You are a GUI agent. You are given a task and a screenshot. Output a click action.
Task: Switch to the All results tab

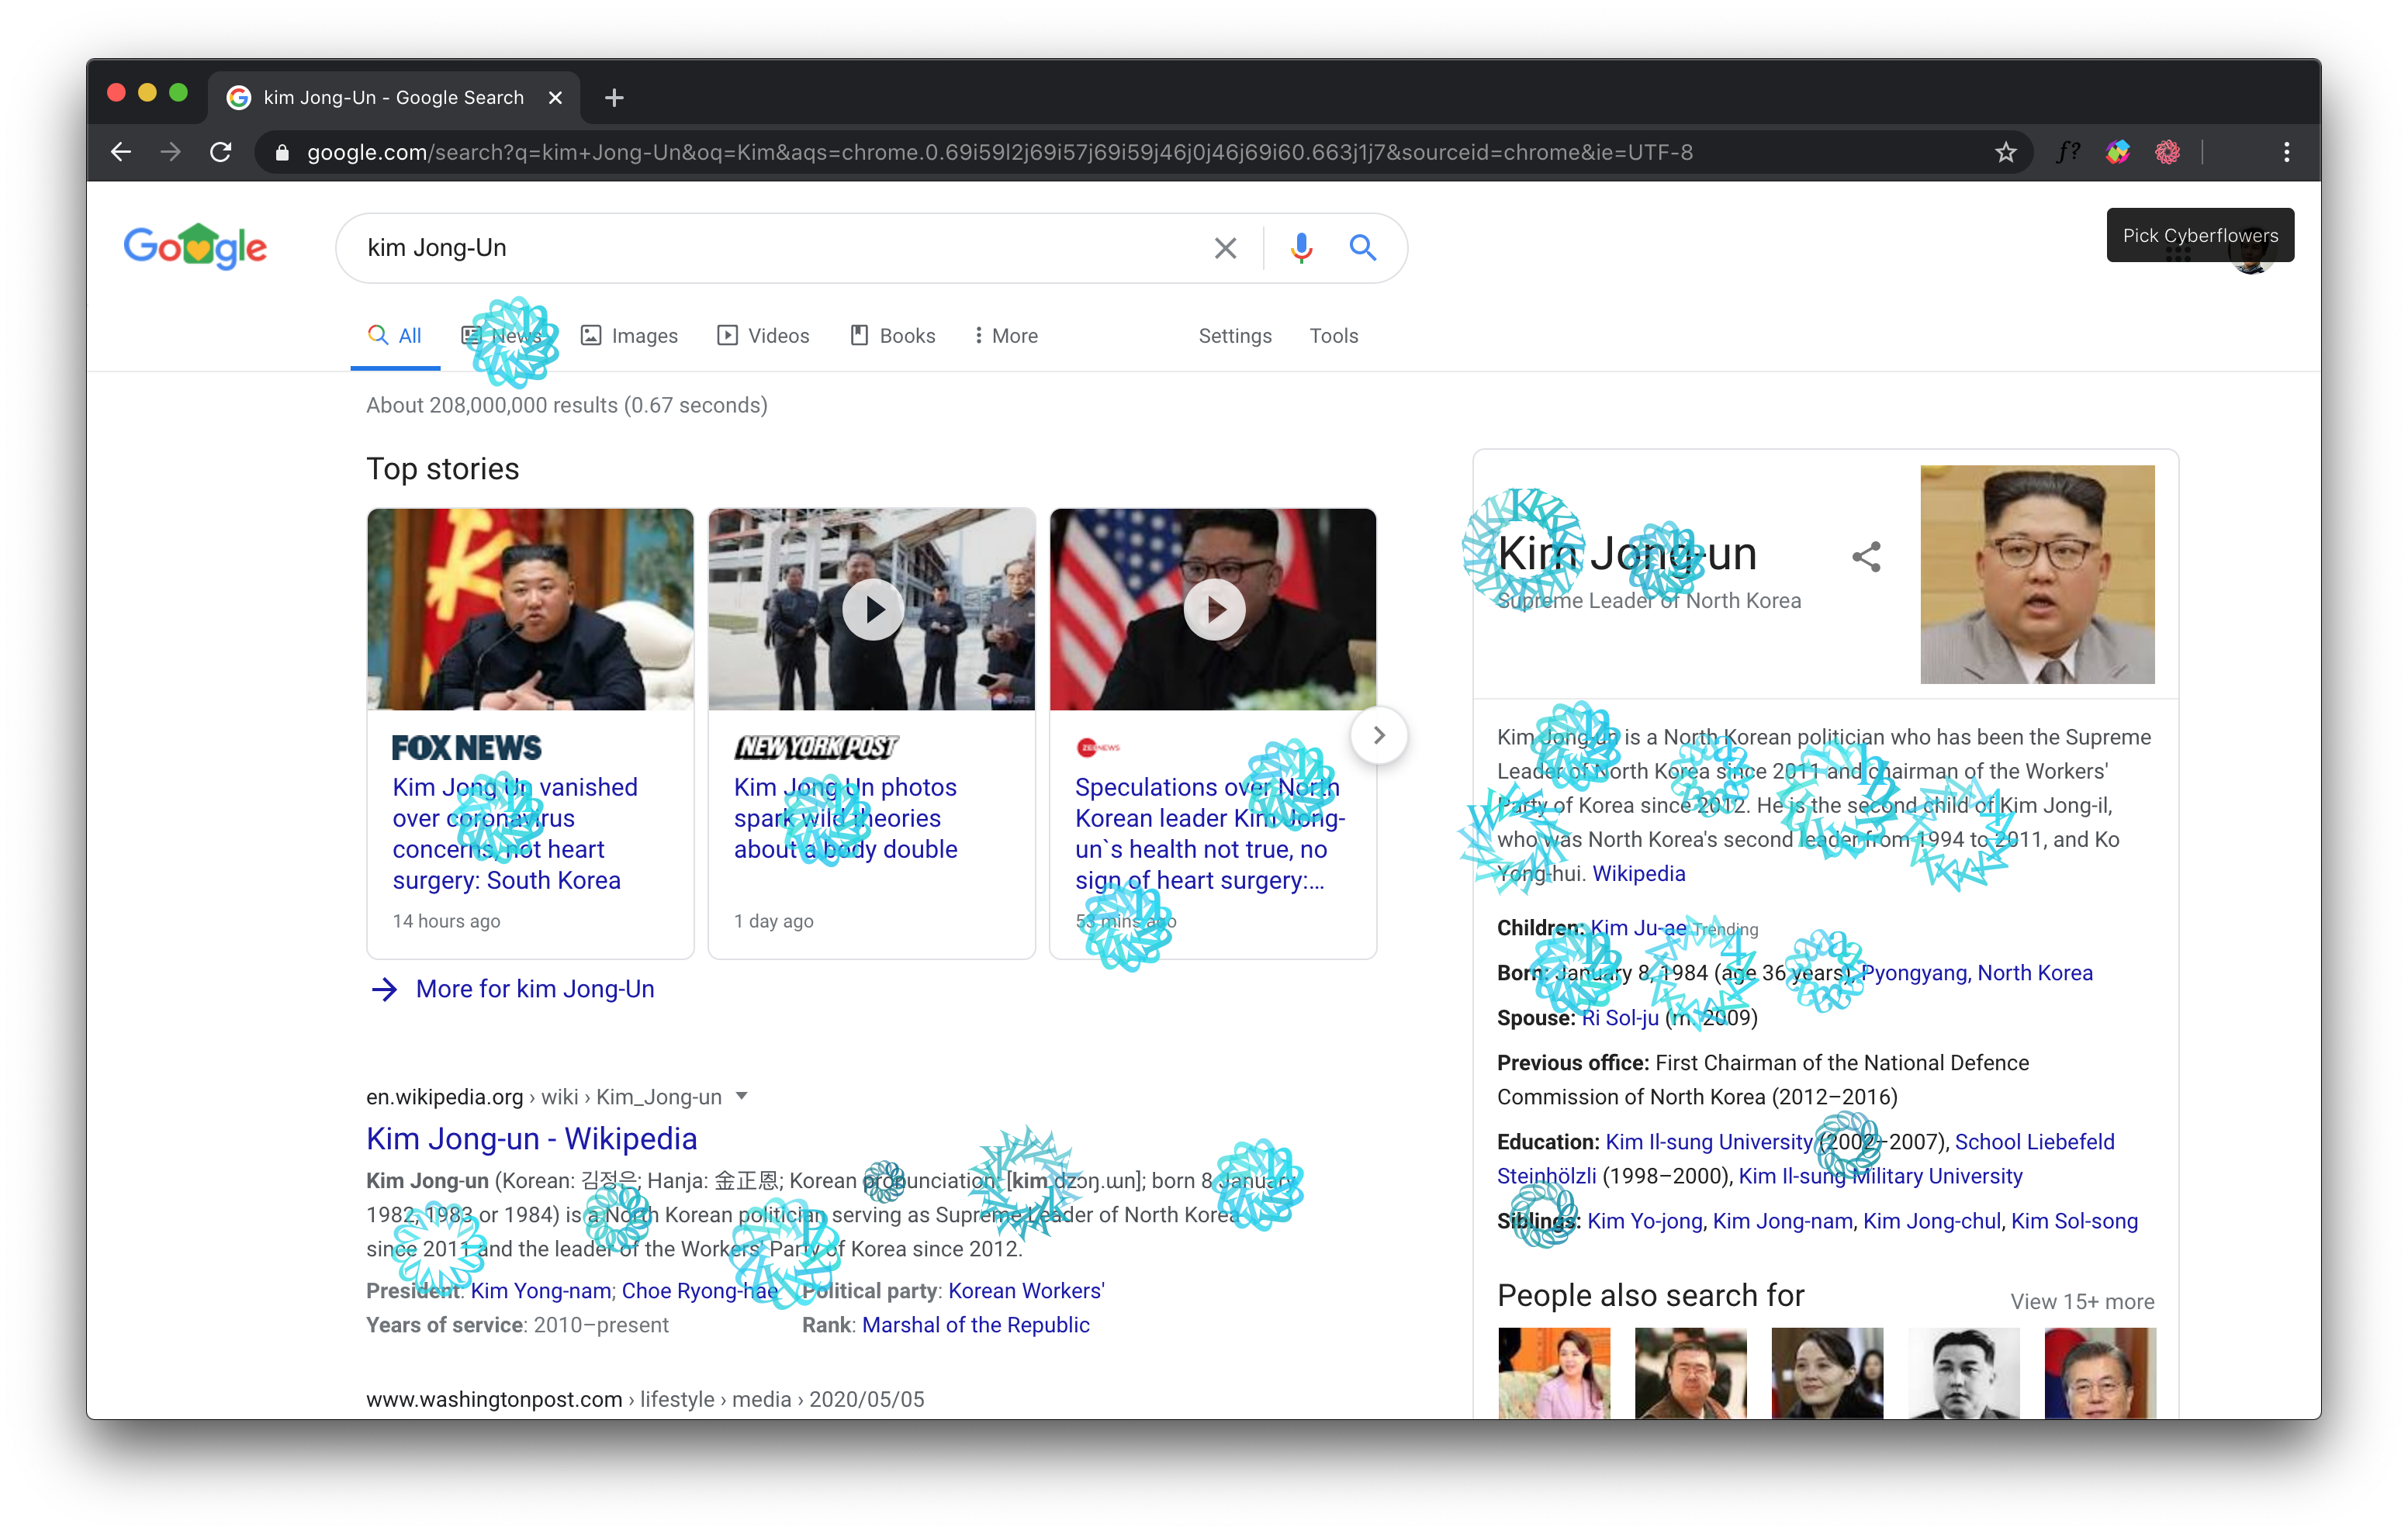[395, 336]
